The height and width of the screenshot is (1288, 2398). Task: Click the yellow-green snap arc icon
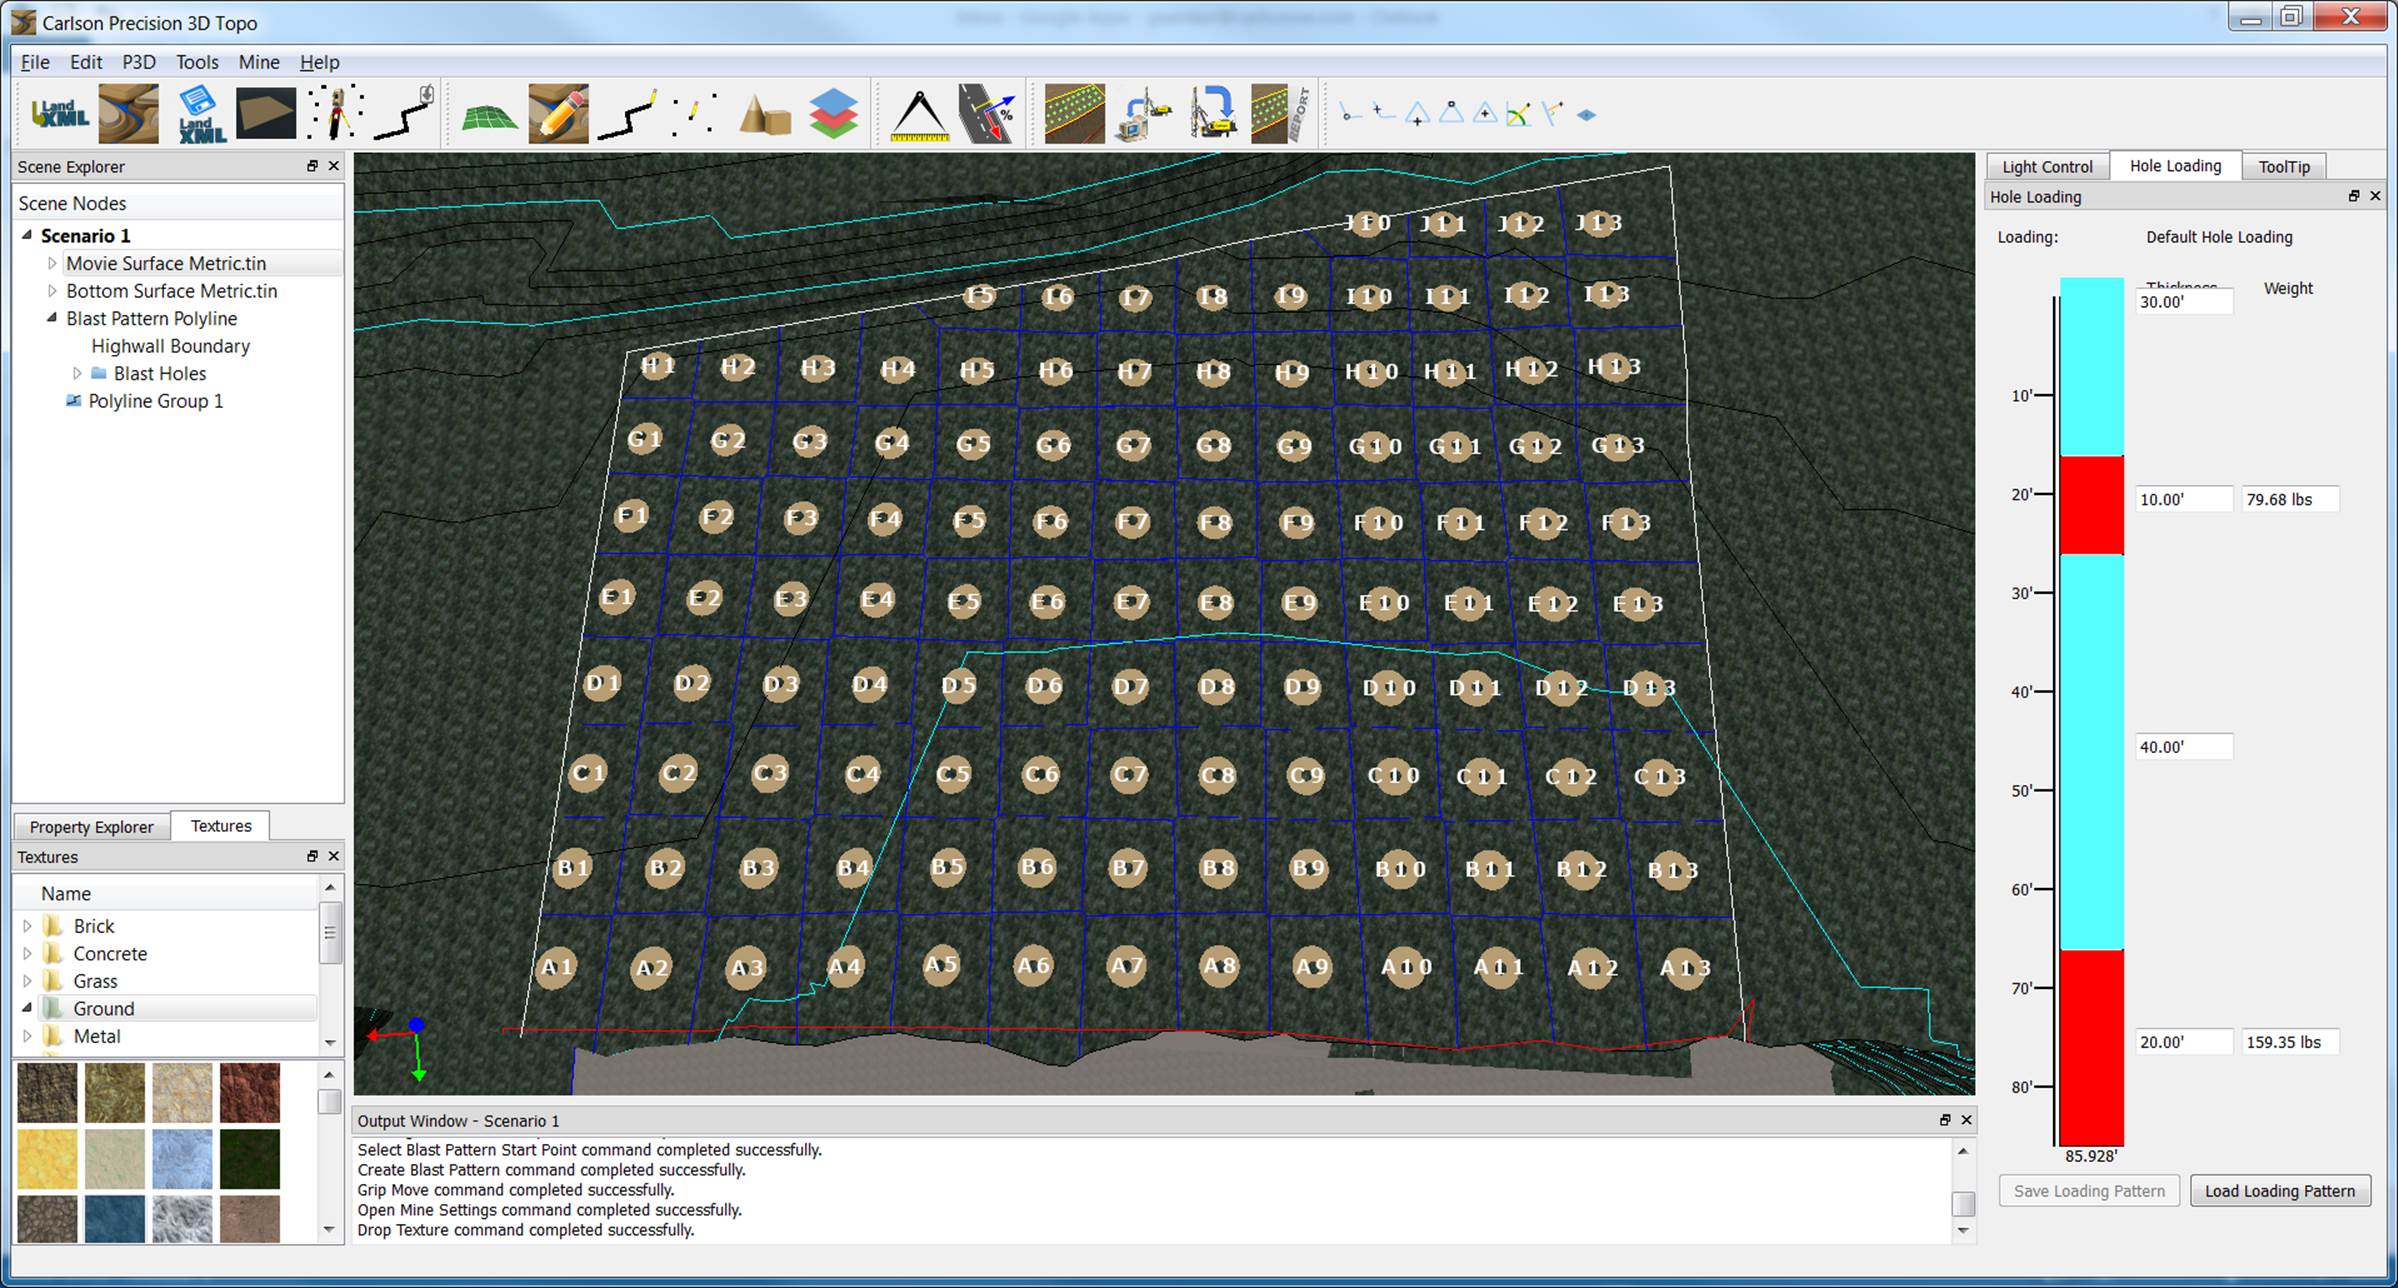tap(1518, 114)
